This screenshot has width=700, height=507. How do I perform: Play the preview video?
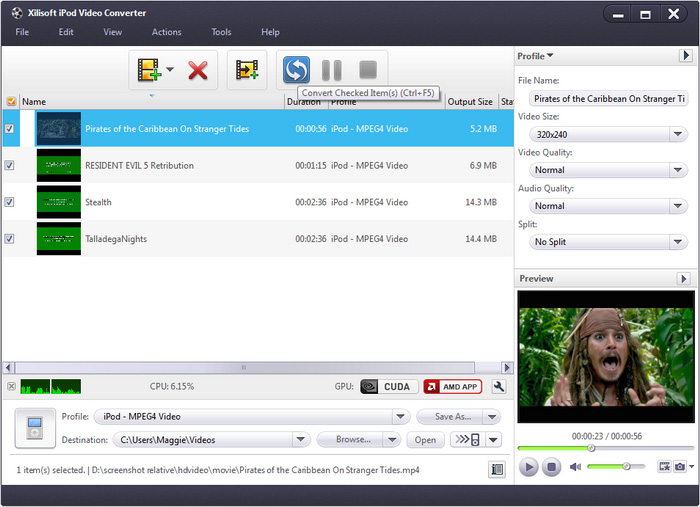(x=529, y=467)
